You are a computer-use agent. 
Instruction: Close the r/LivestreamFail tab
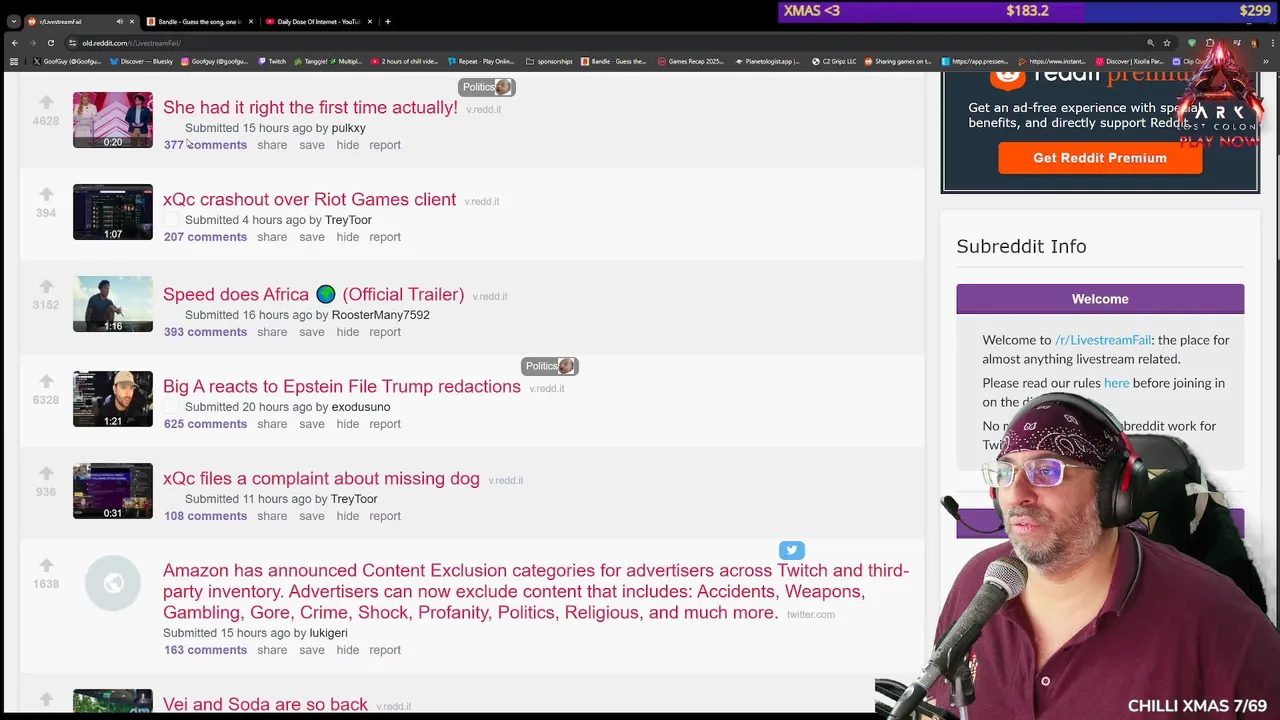point(131,21)
